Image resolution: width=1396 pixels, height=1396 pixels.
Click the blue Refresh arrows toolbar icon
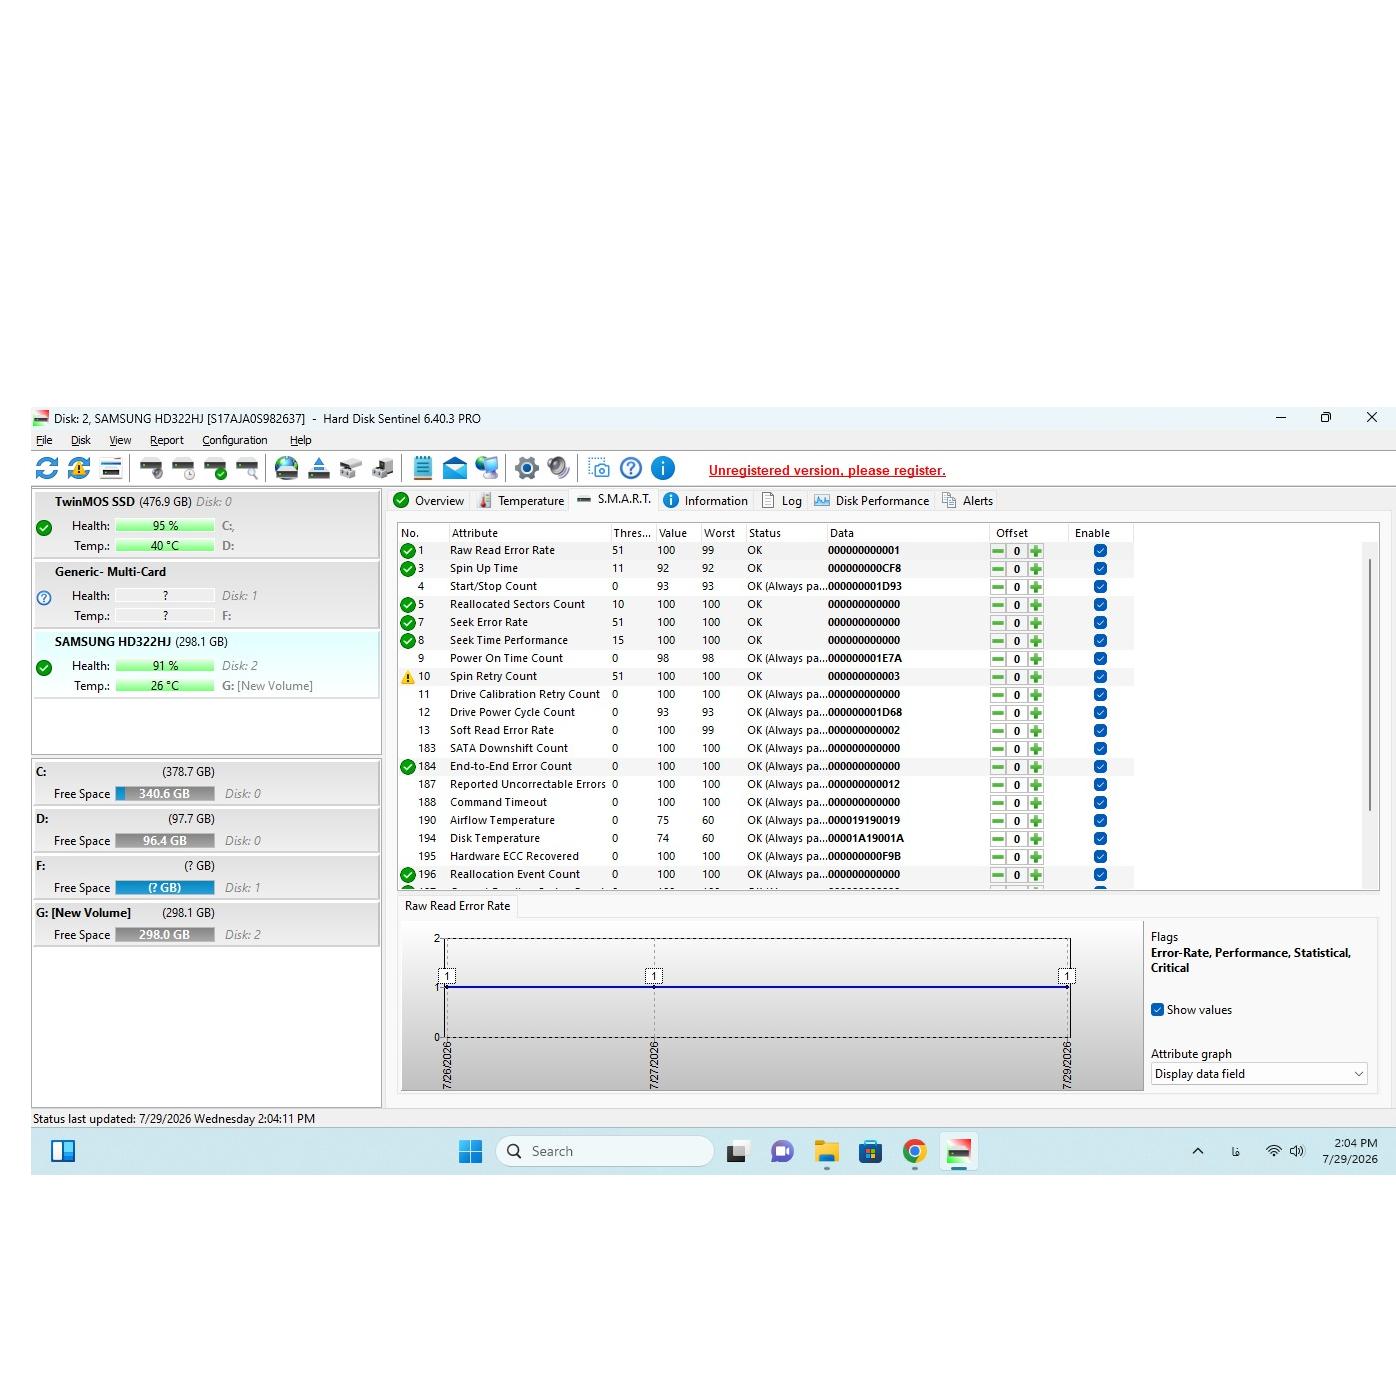pos(47,468)
